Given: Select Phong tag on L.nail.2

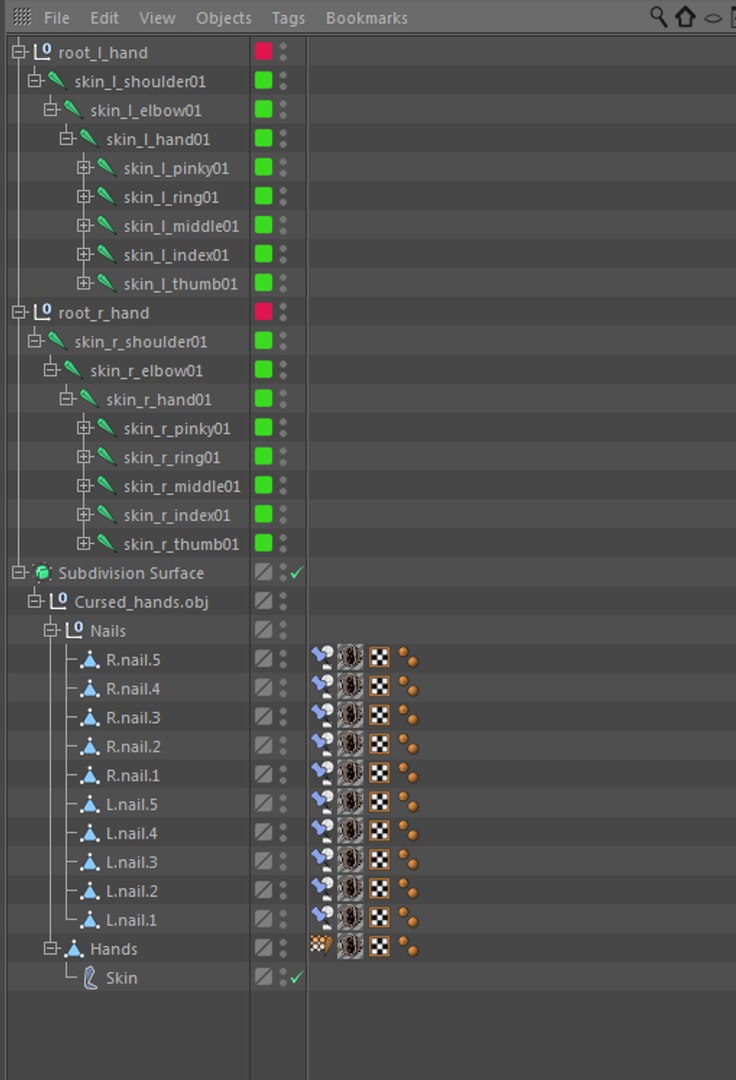Looking at the screenshot, I should [x=322, y=889].
